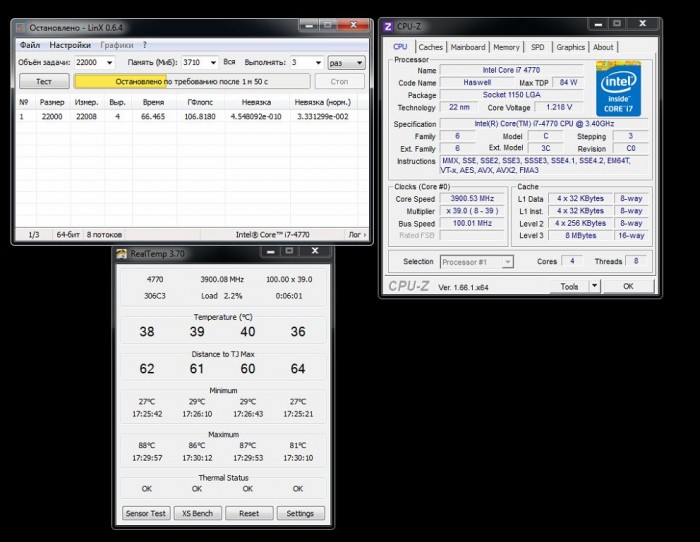Image resolution: width=700 pixels, height=542 pixels.
Task: Switch to the About tab
Action: [603, 47]
